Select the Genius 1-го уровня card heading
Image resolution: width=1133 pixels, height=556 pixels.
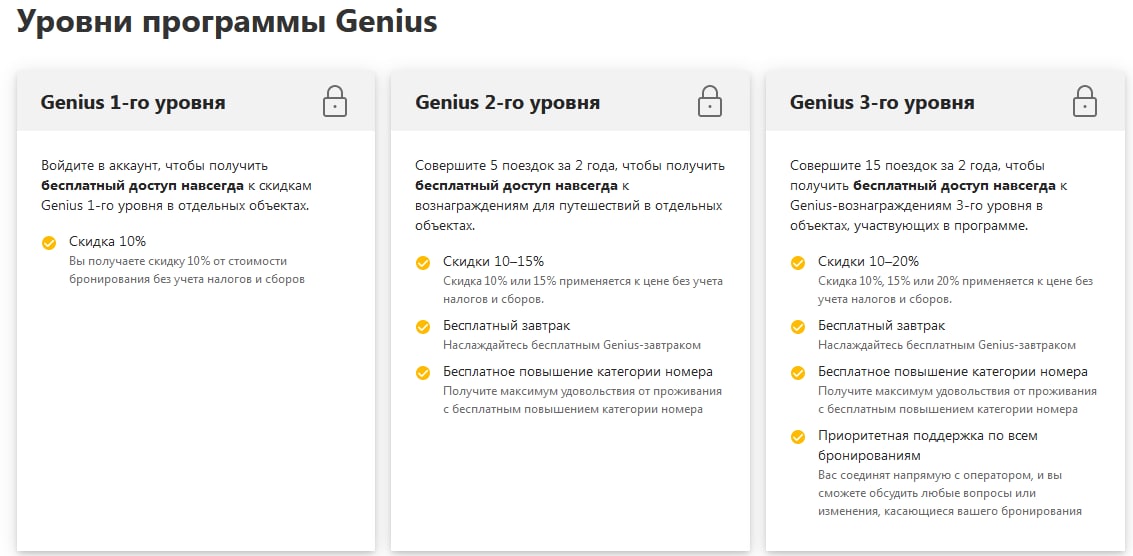tap(133, 102)
